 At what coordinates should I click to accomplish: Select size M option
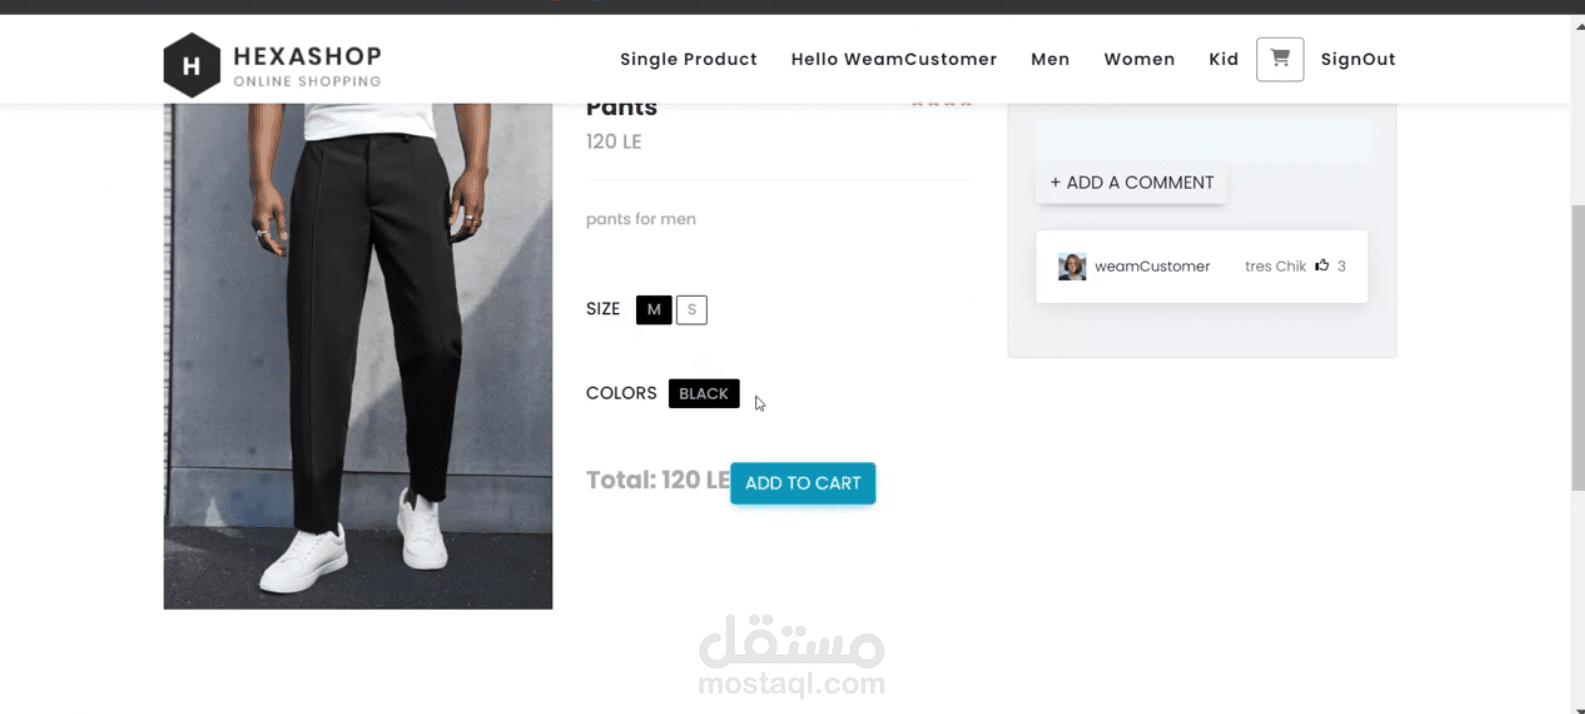click(x=654, y=310)
